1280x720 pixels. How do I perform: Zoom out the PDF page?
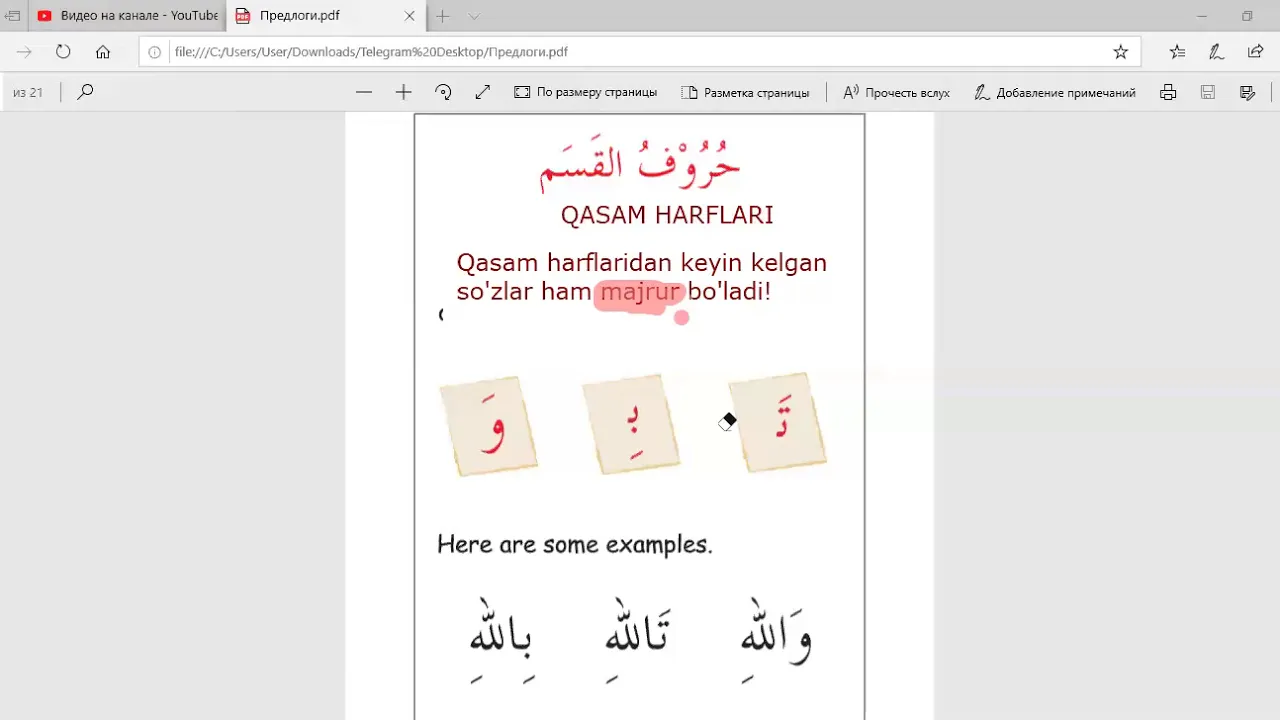[364, 92]
